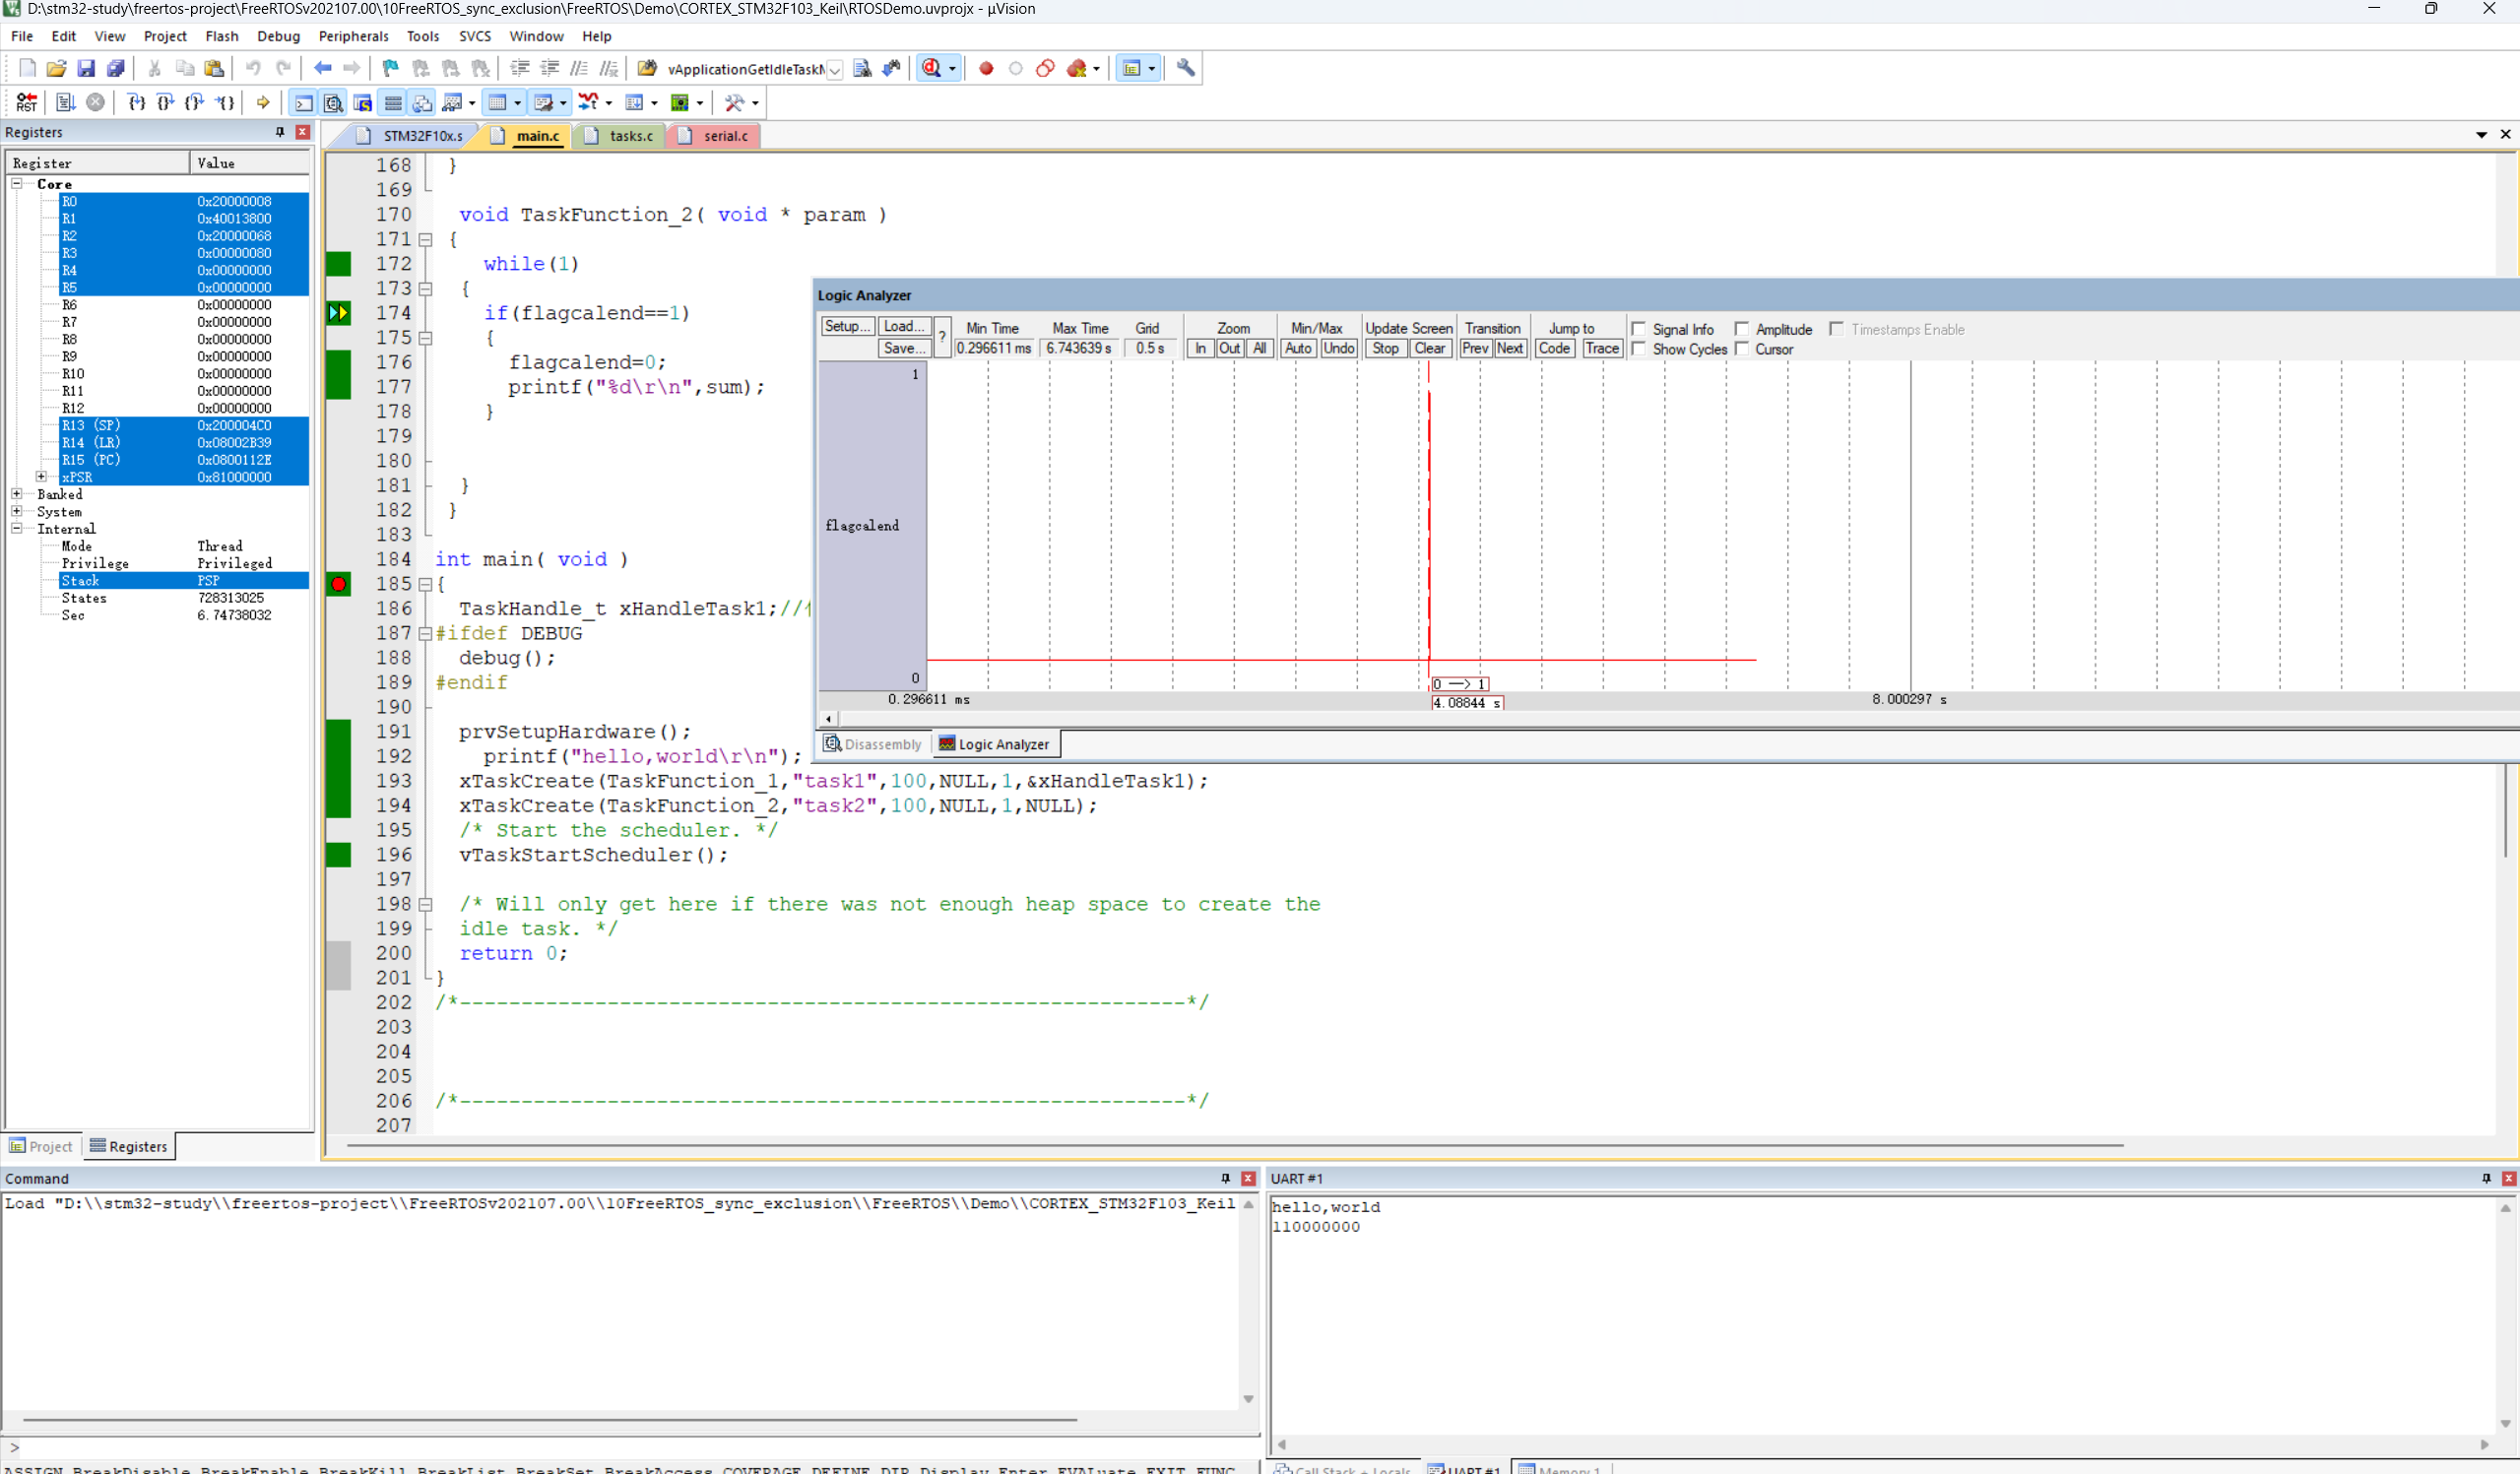Expand the Banked registers node

pyautogui.click(x=17, y=494)
